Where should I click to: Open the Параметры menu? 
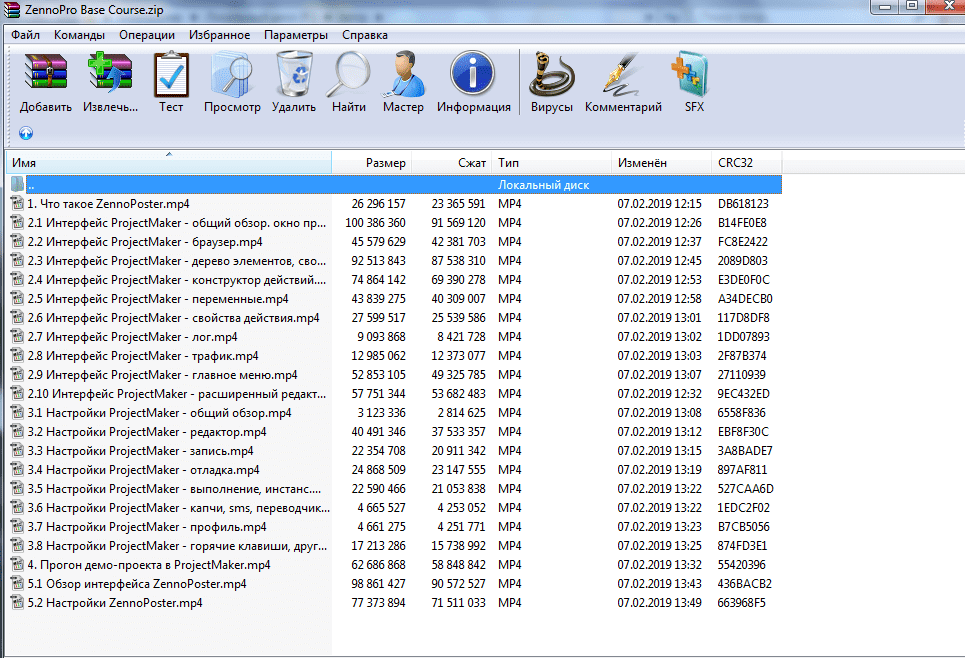[x=296, y=35]
